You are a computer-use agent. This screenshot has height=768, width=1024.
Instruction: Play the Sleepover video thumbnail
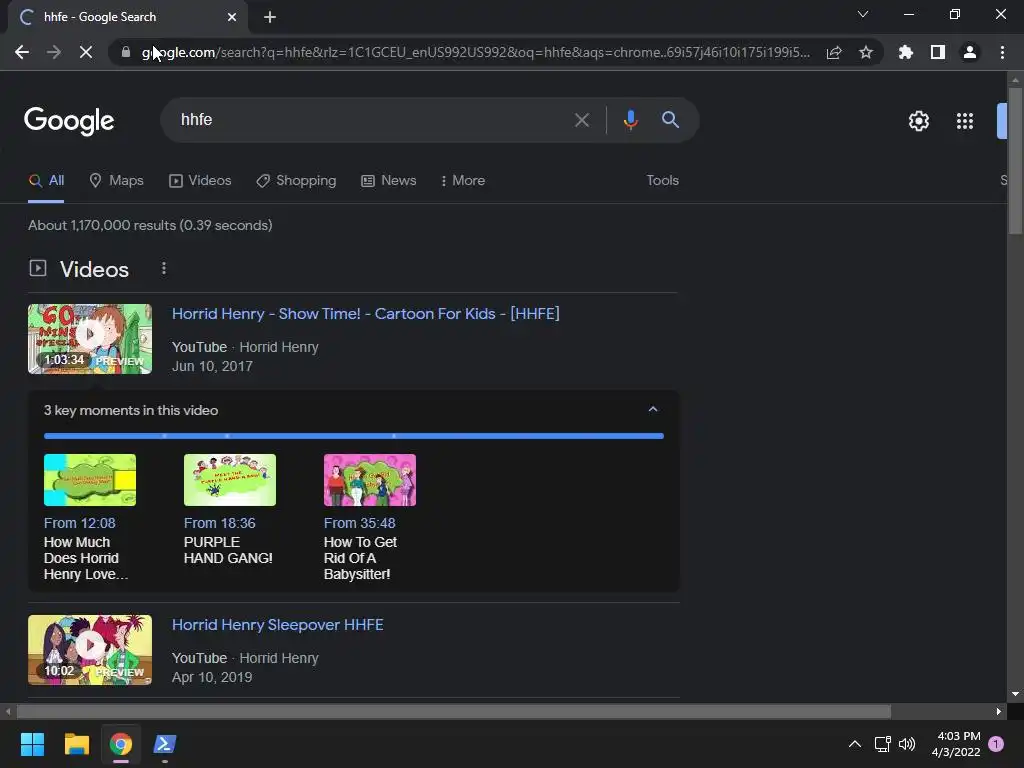tap(89, 650)
